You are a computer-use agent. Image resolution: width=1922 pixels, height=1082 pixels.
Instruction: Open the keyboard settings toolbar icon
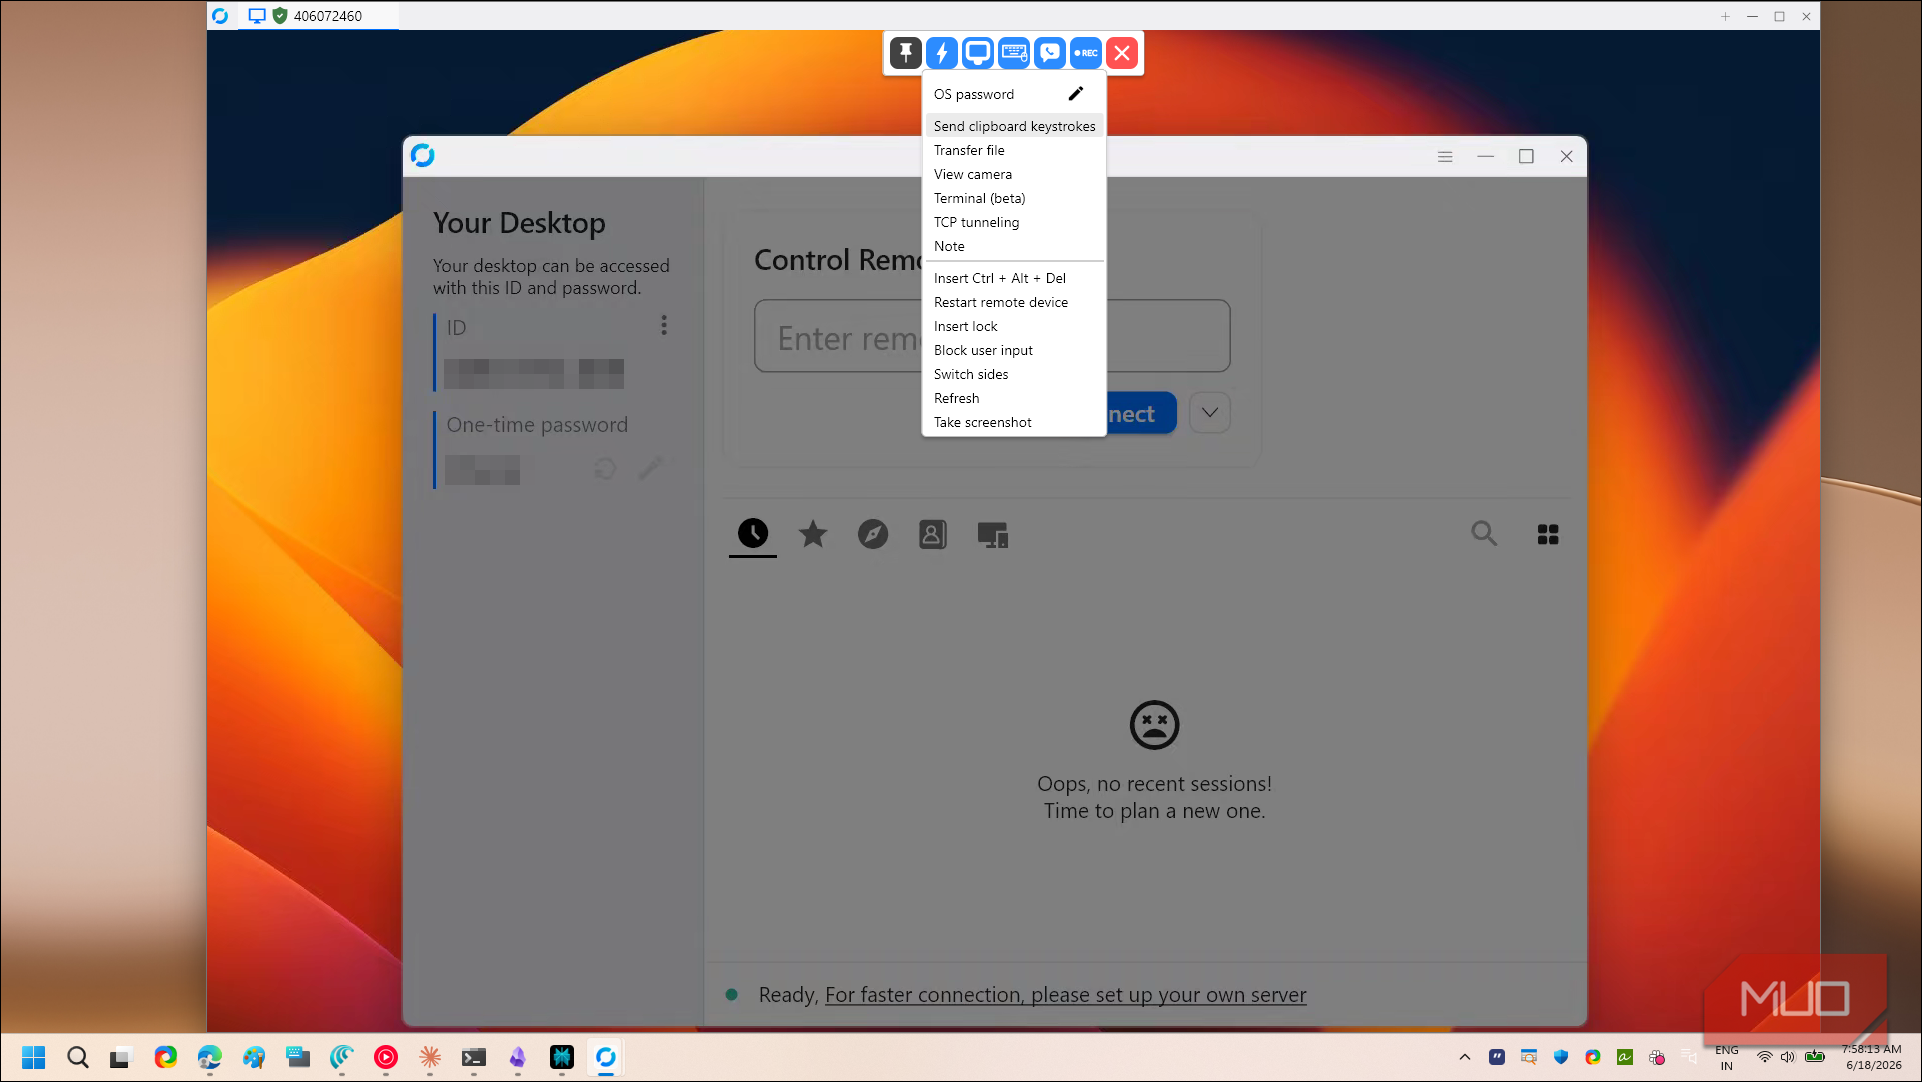1014,53
